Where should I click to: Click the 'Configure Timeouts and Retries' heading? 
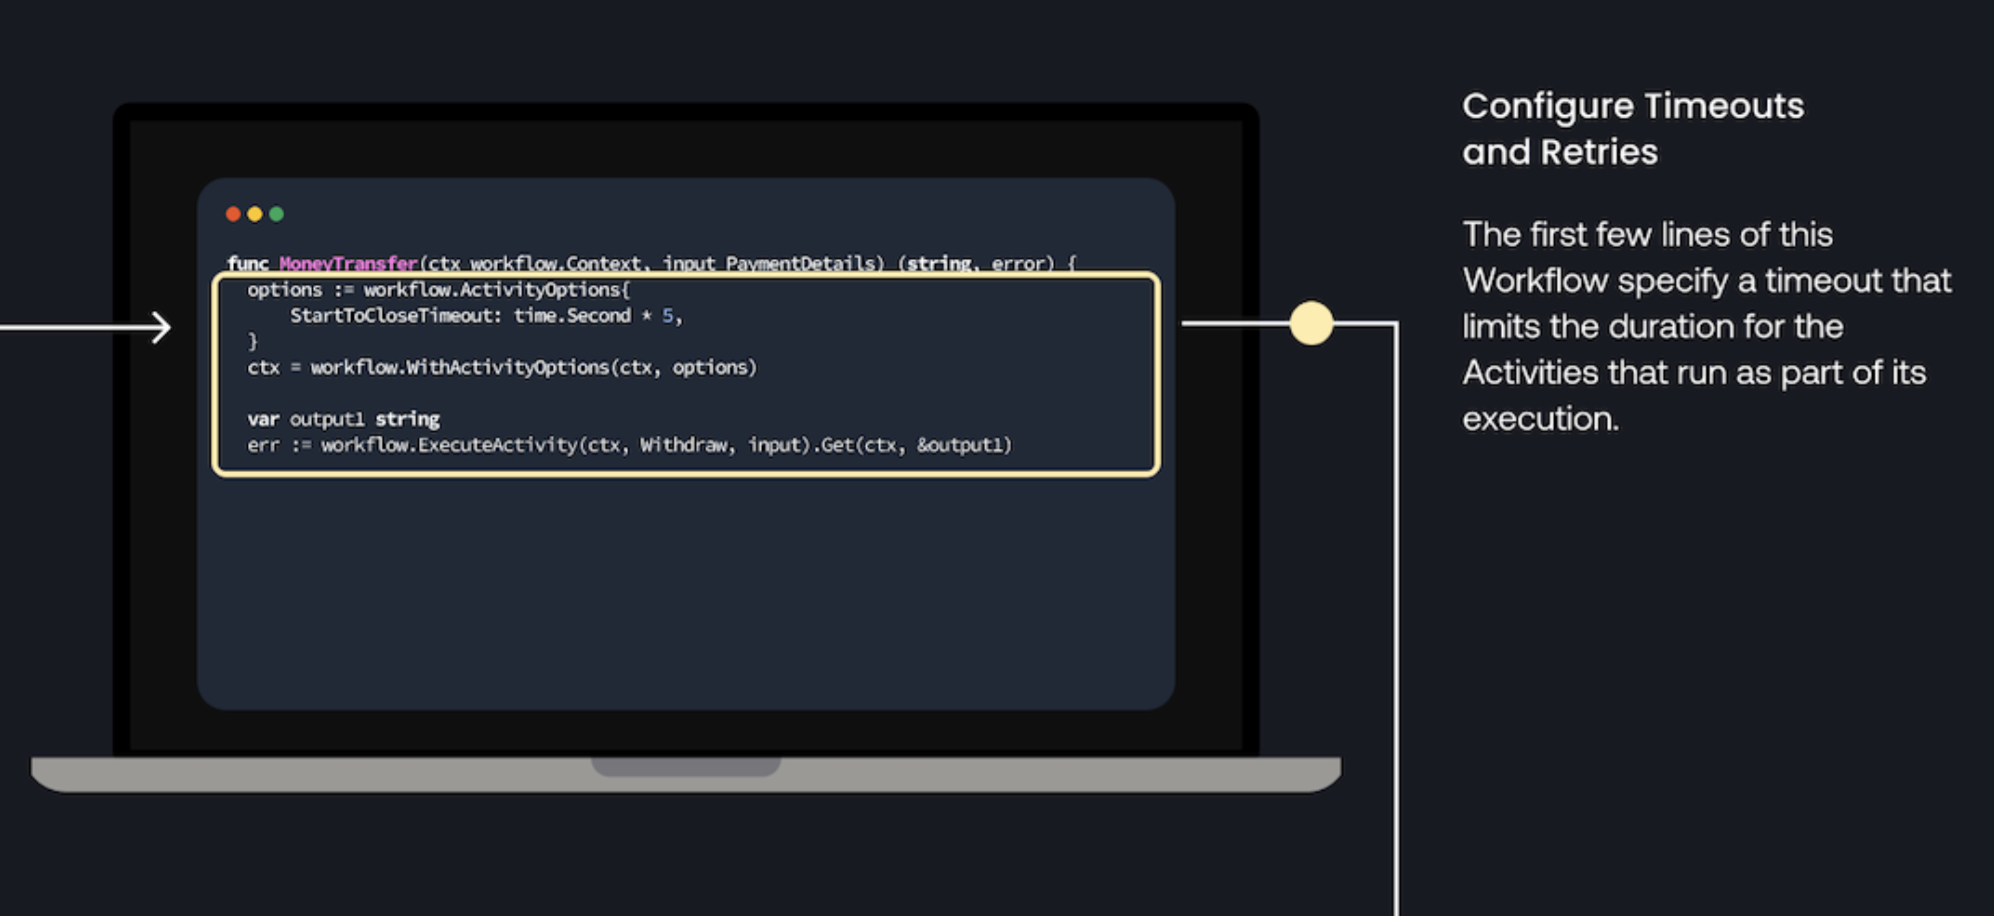(1633, 129)
